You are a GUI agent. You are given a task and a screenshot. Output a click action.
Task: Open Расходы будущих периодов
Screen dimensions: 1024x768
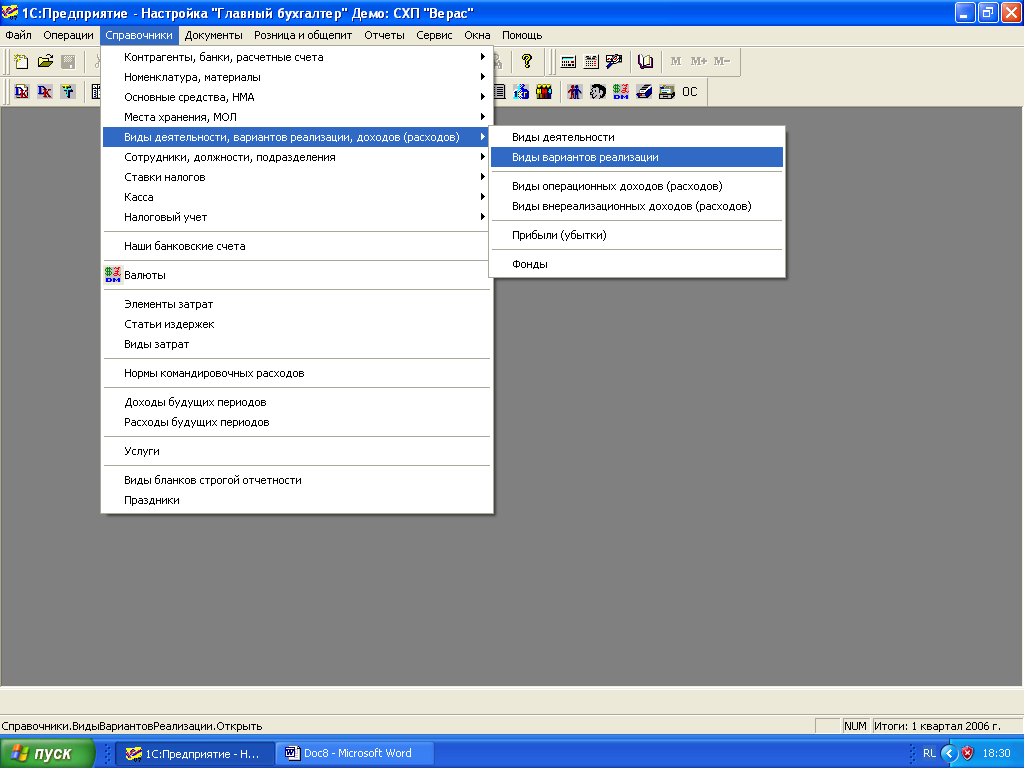point(296,423)
